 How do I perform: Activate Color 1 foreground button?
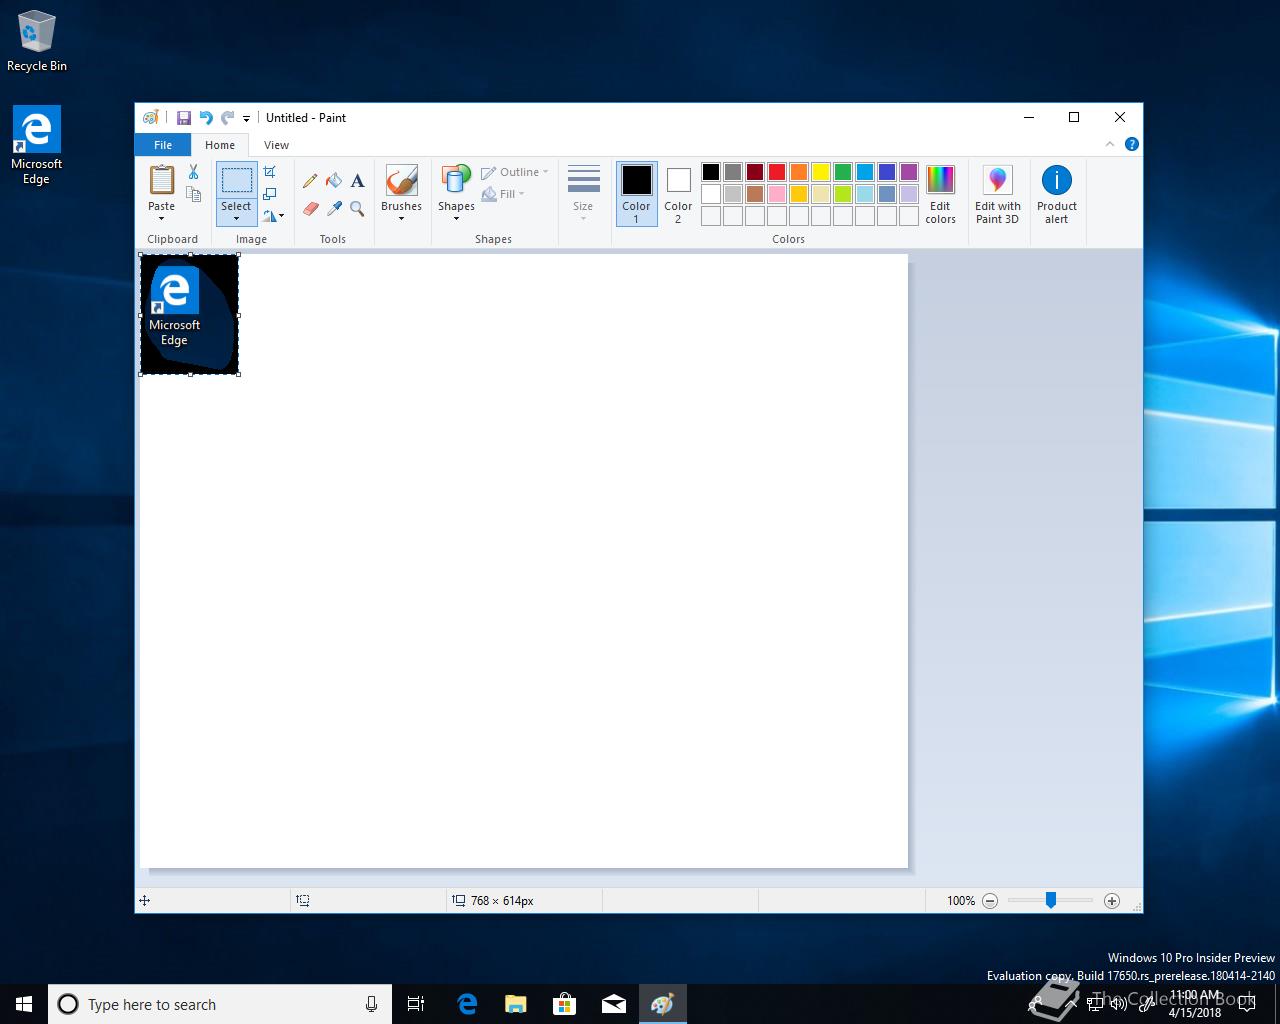coord(636,194)
